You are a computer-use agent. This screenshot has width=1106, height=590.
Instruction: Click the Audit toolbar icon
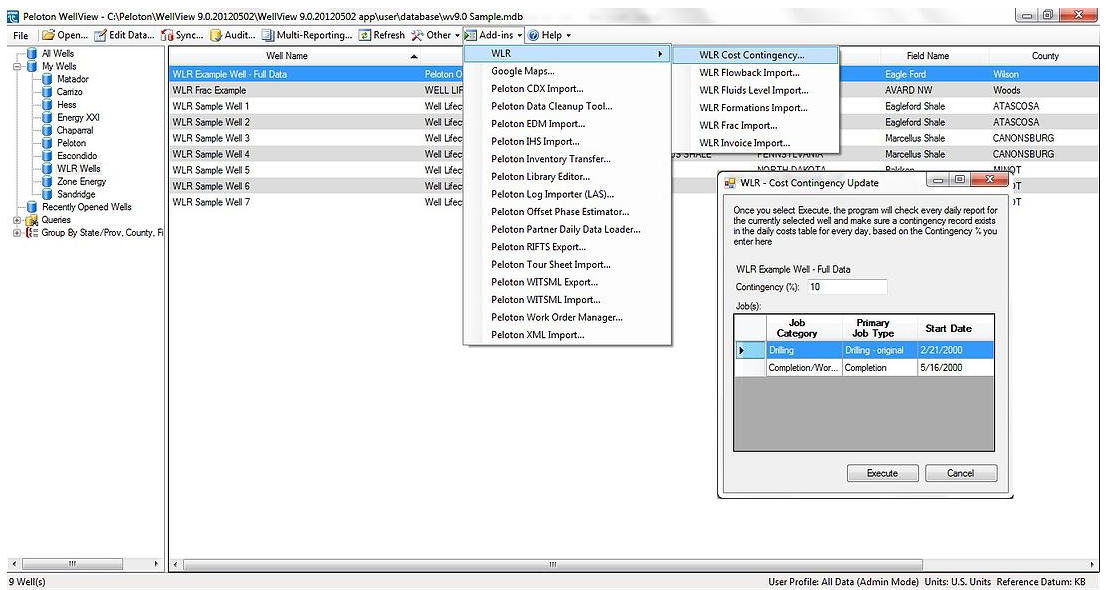216,35
